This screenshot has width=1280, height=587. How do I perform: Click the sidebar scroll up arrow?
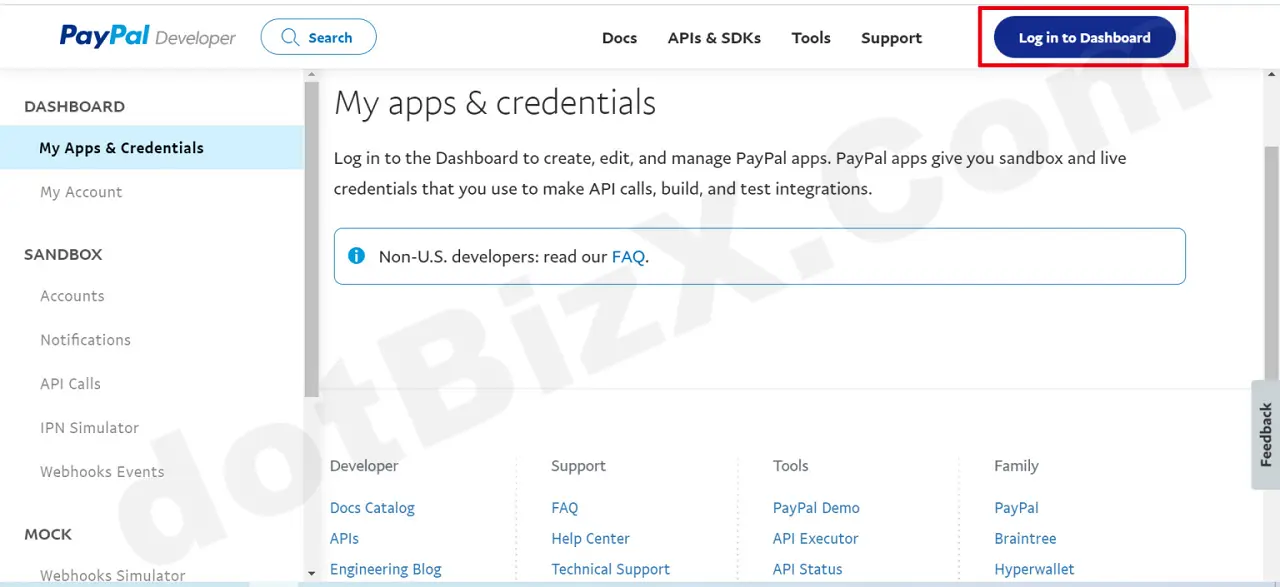pyautogui.click(x=311, y=75)
